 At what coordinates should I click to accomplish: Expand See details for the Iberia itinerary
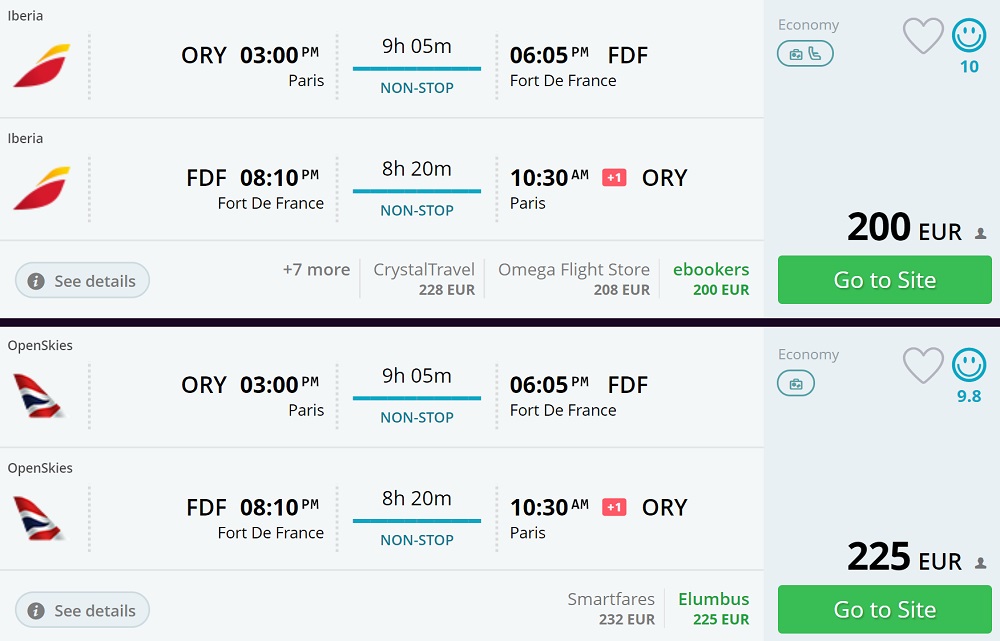click(x=83, y=281)
